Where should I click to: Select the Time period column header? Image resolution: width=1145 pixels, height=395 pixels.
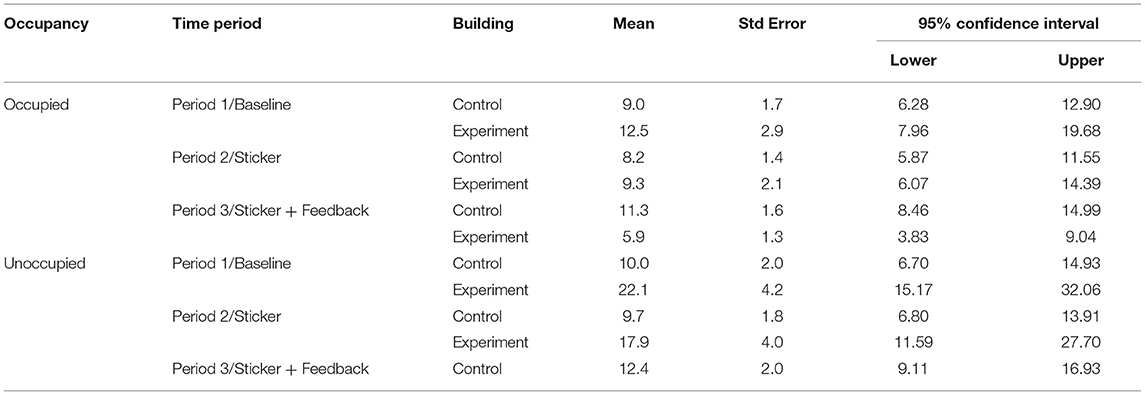tap(217, 23)
